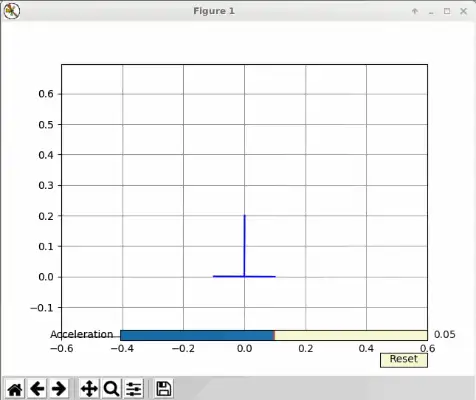Viewport: 476px width, 400px height.
Task: Click the x-axis tick label −0.2
Action: pyautogui.click(x=183, y=349)
